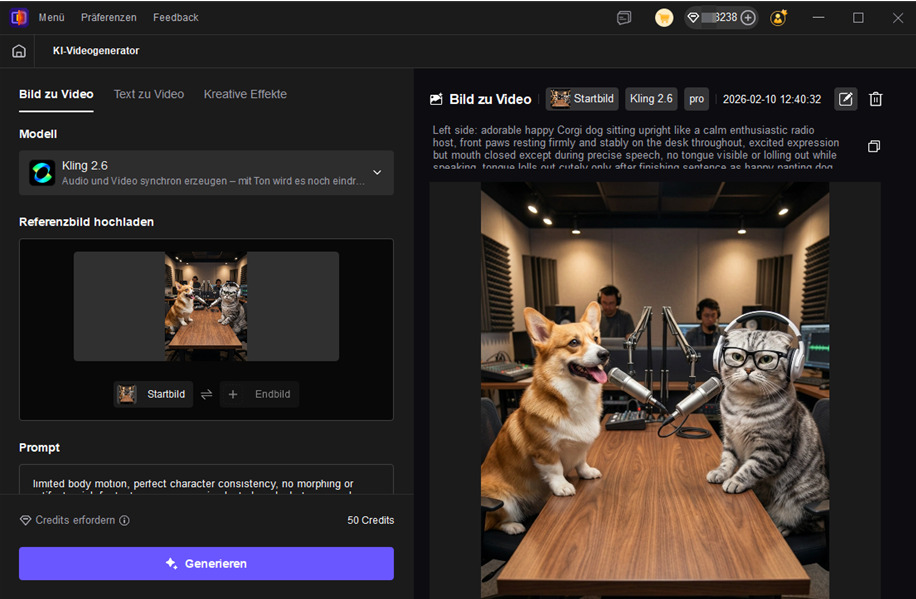Open Präferenzen menu
916x599 pixels.
pos(109,18)
